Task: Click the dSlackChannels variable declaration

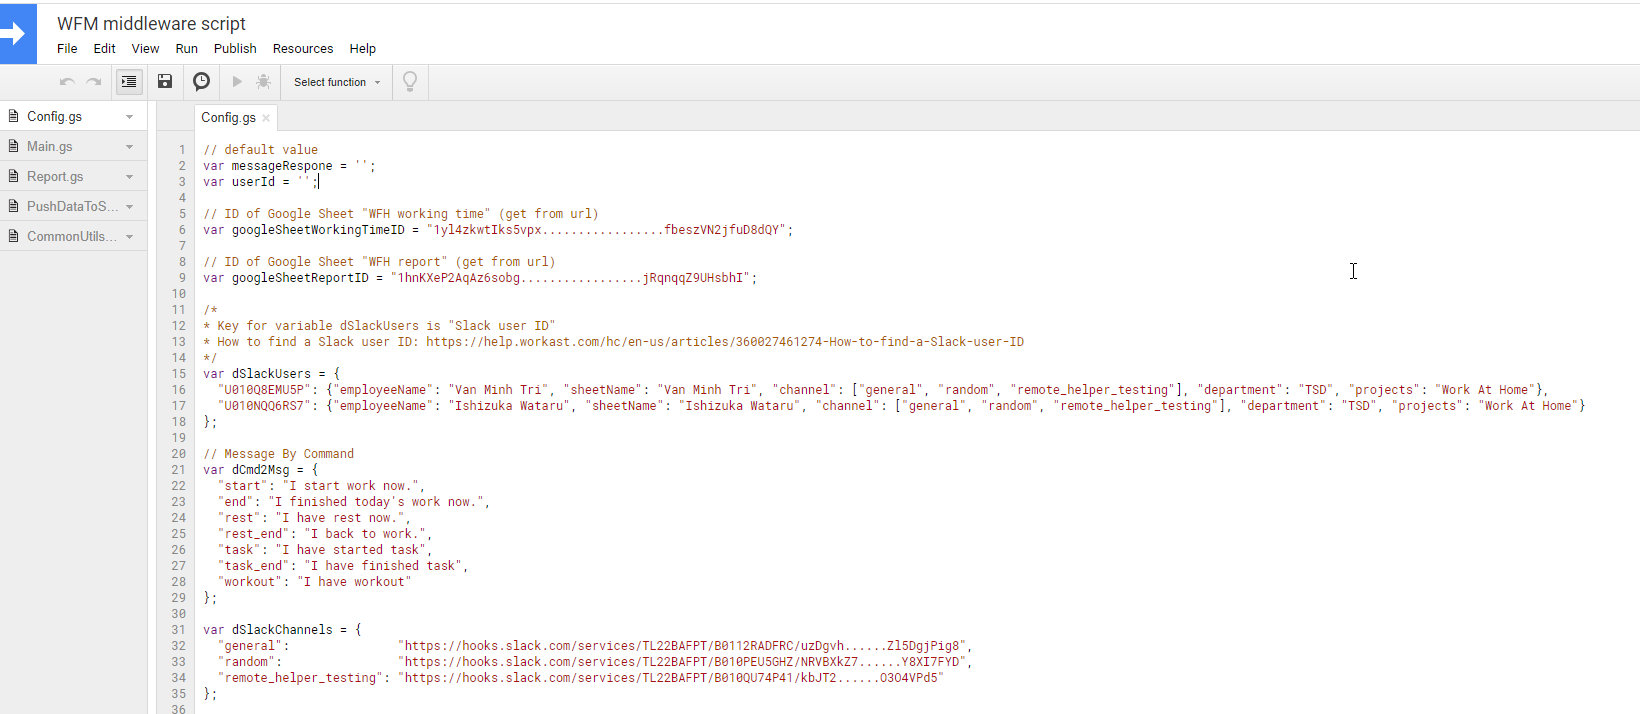Action: [282, 630]
